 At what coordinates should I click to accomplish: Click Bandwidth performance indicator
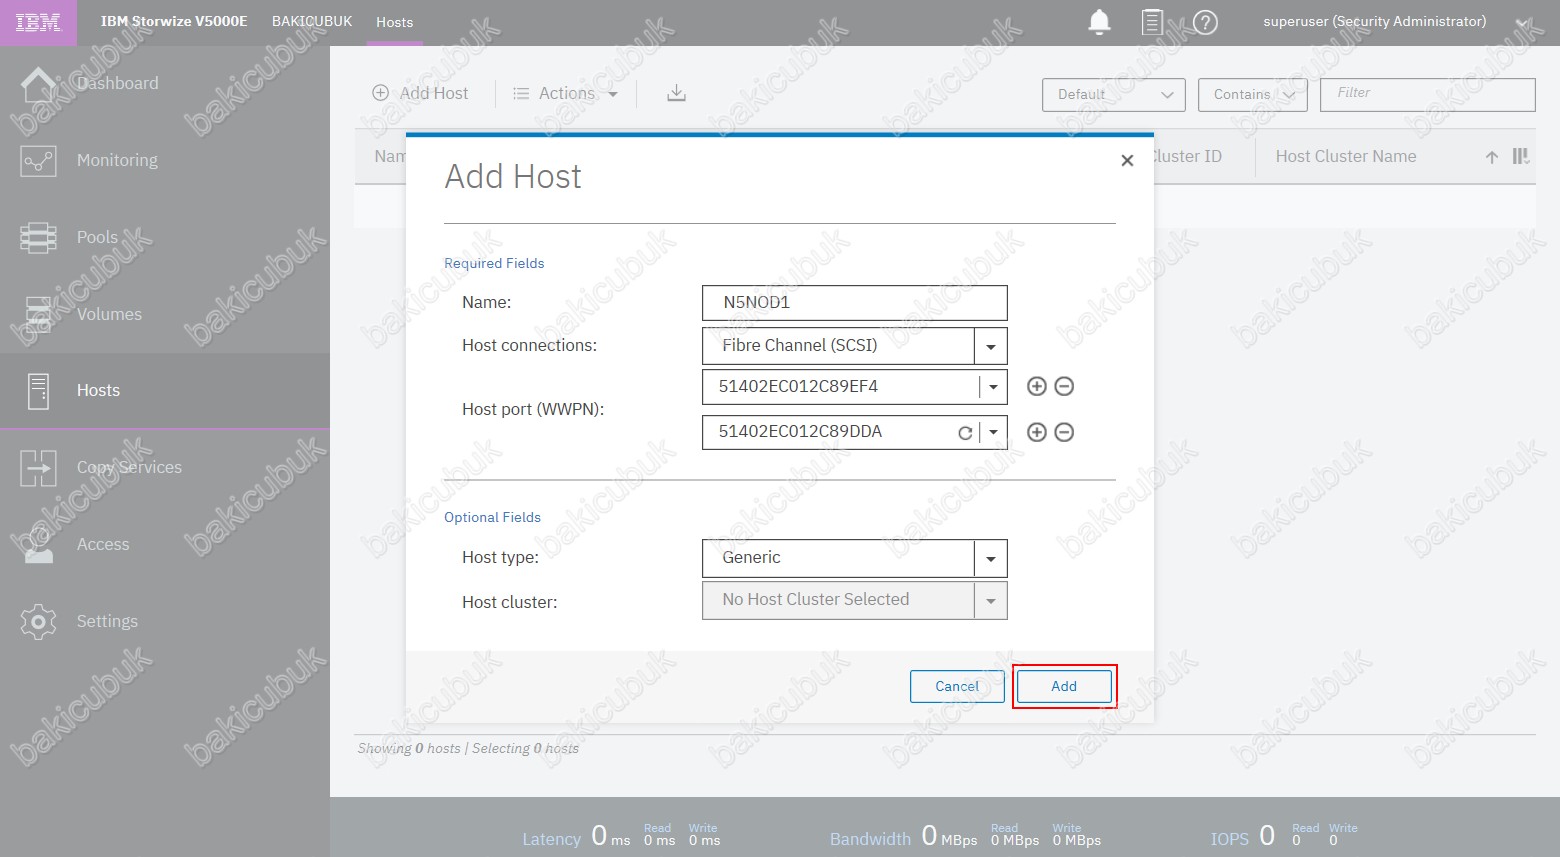965,836
